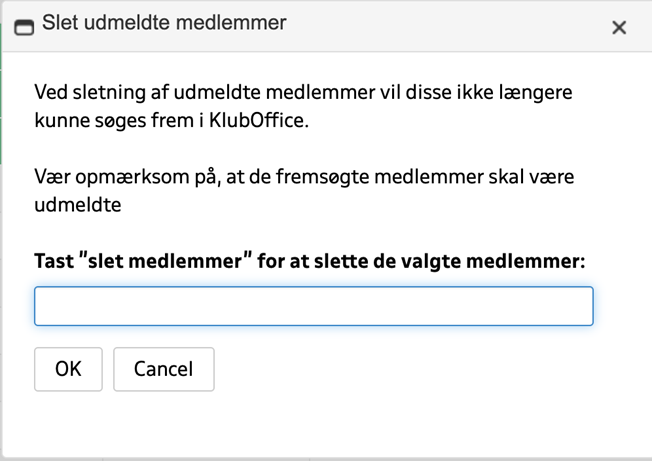Click the bold Tast "slet medlemmer" label
This screenshot has height=461, width=652.
[x=310, y=261]
